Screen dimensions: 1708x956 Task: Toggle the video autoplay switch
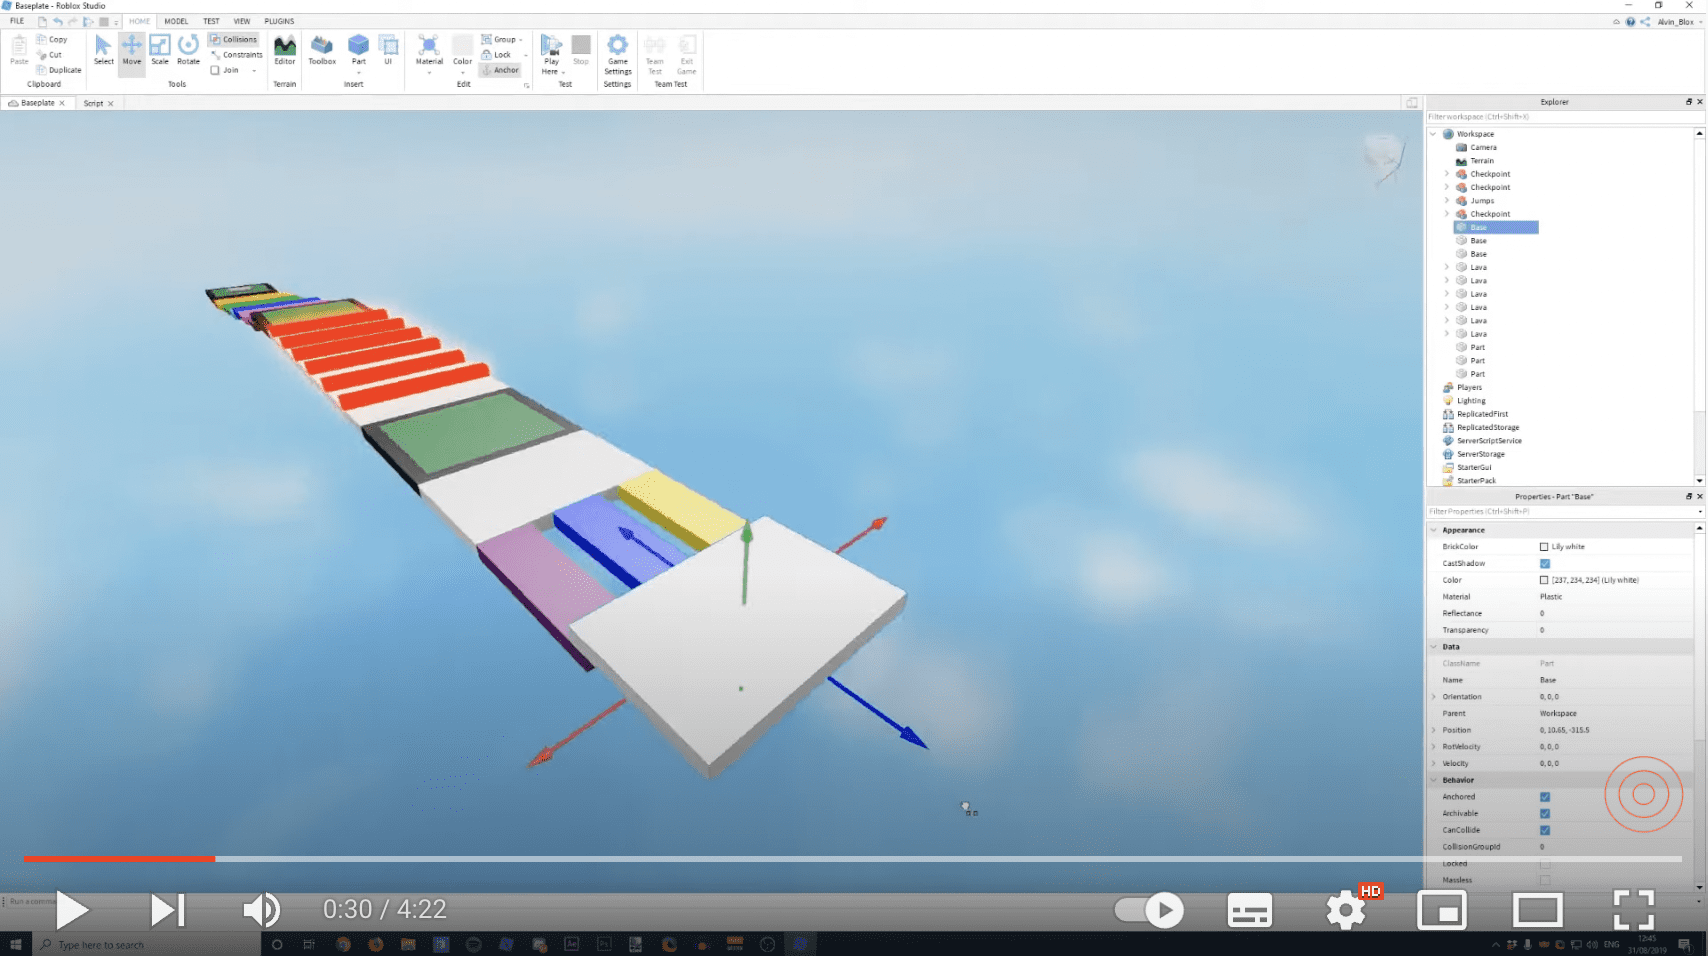[x=1149, y=910]
